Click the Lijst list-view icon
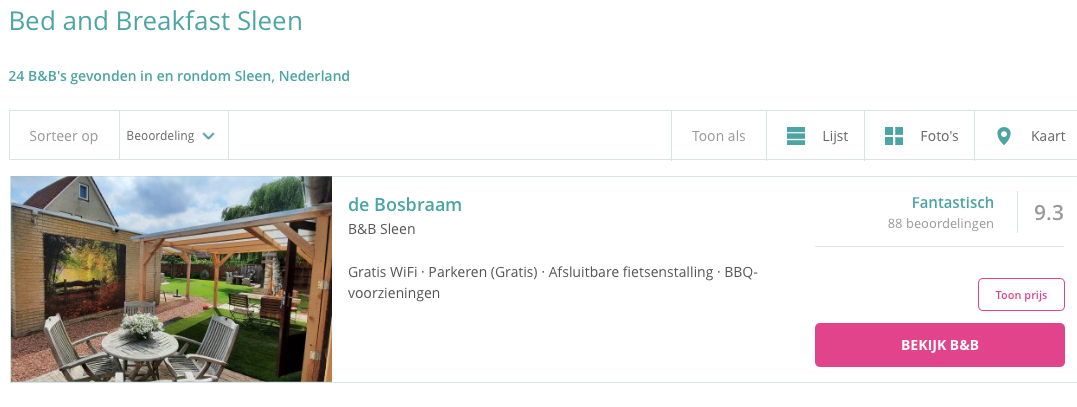1077x407 pixels. (796, 136)
